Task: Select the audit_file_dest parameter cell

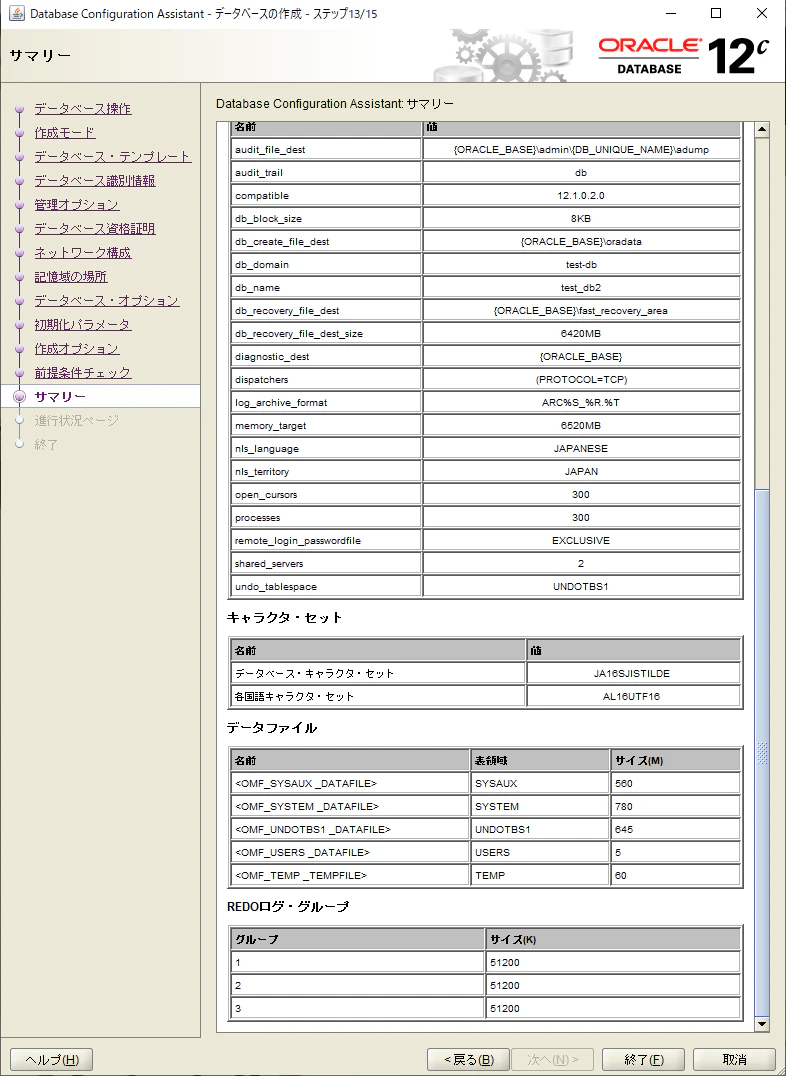Action: click(x=326, y=150)
